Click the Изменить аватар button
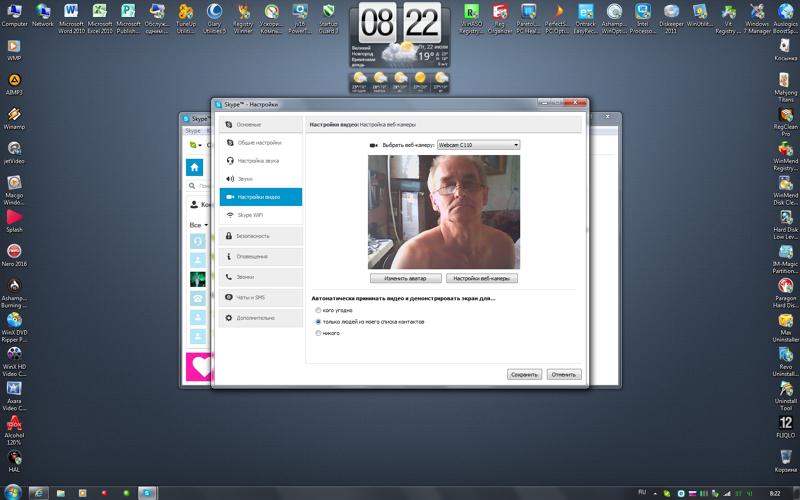This screenshot has height=500, width=800. [406, 278]
